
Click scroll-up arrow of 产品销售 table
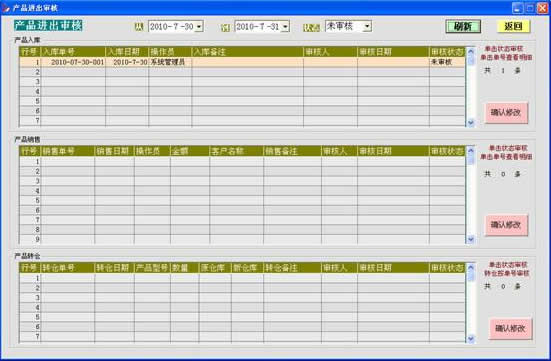coord(471,150)
